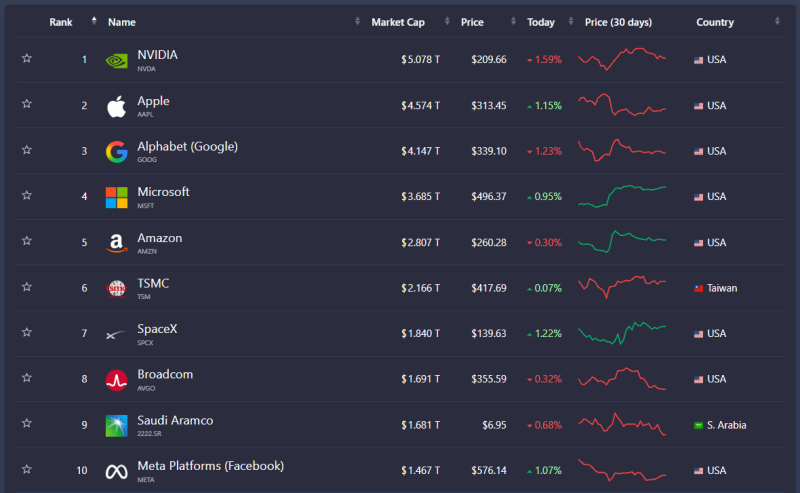This screenshot has width=800, height=493.
Task: Sort by Today change arrows
Action: coord(571,21)
